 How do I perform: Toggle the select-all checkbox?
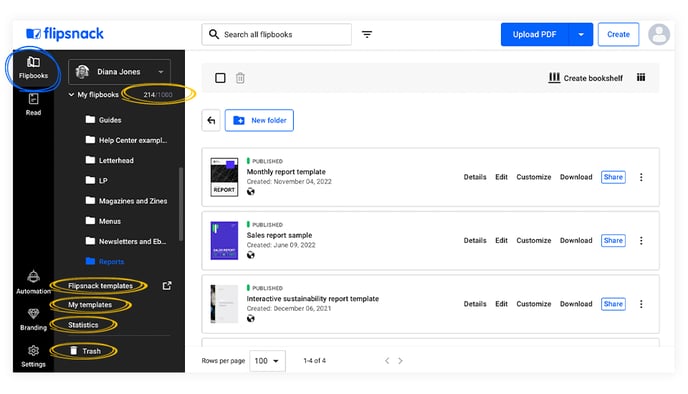coord(220,78)
